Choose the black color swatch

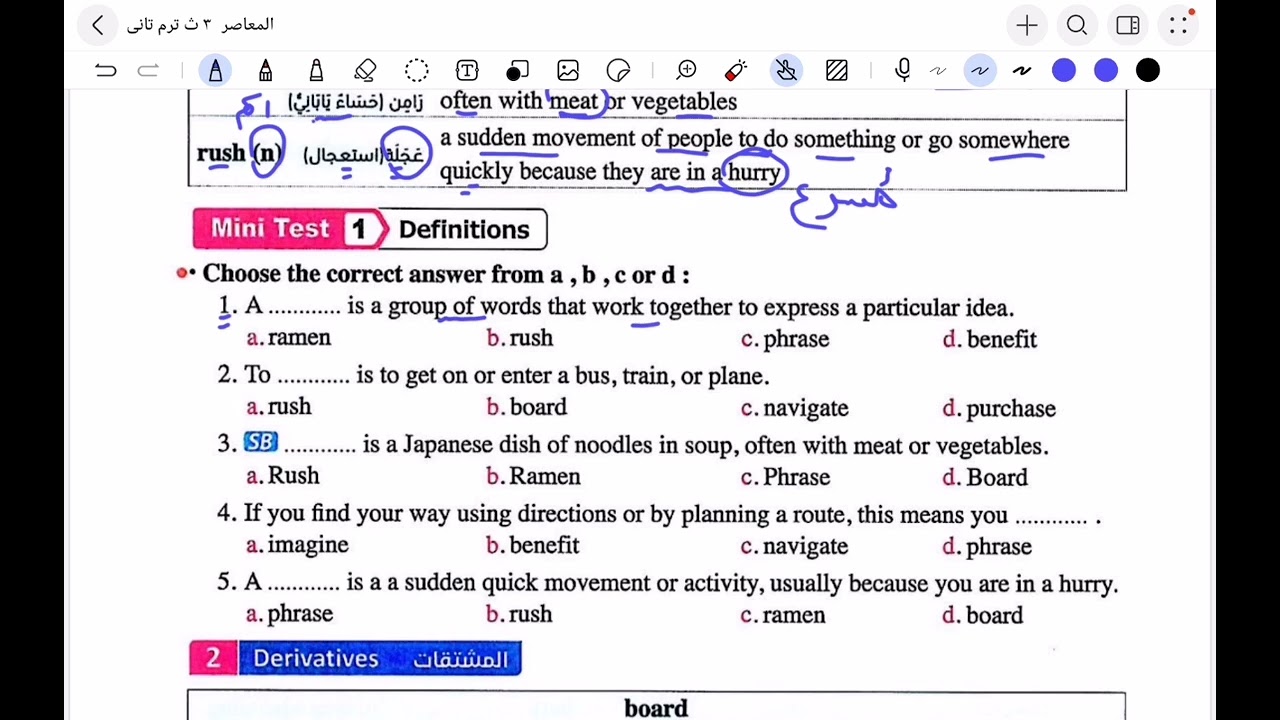click(x=1148, y=70)
